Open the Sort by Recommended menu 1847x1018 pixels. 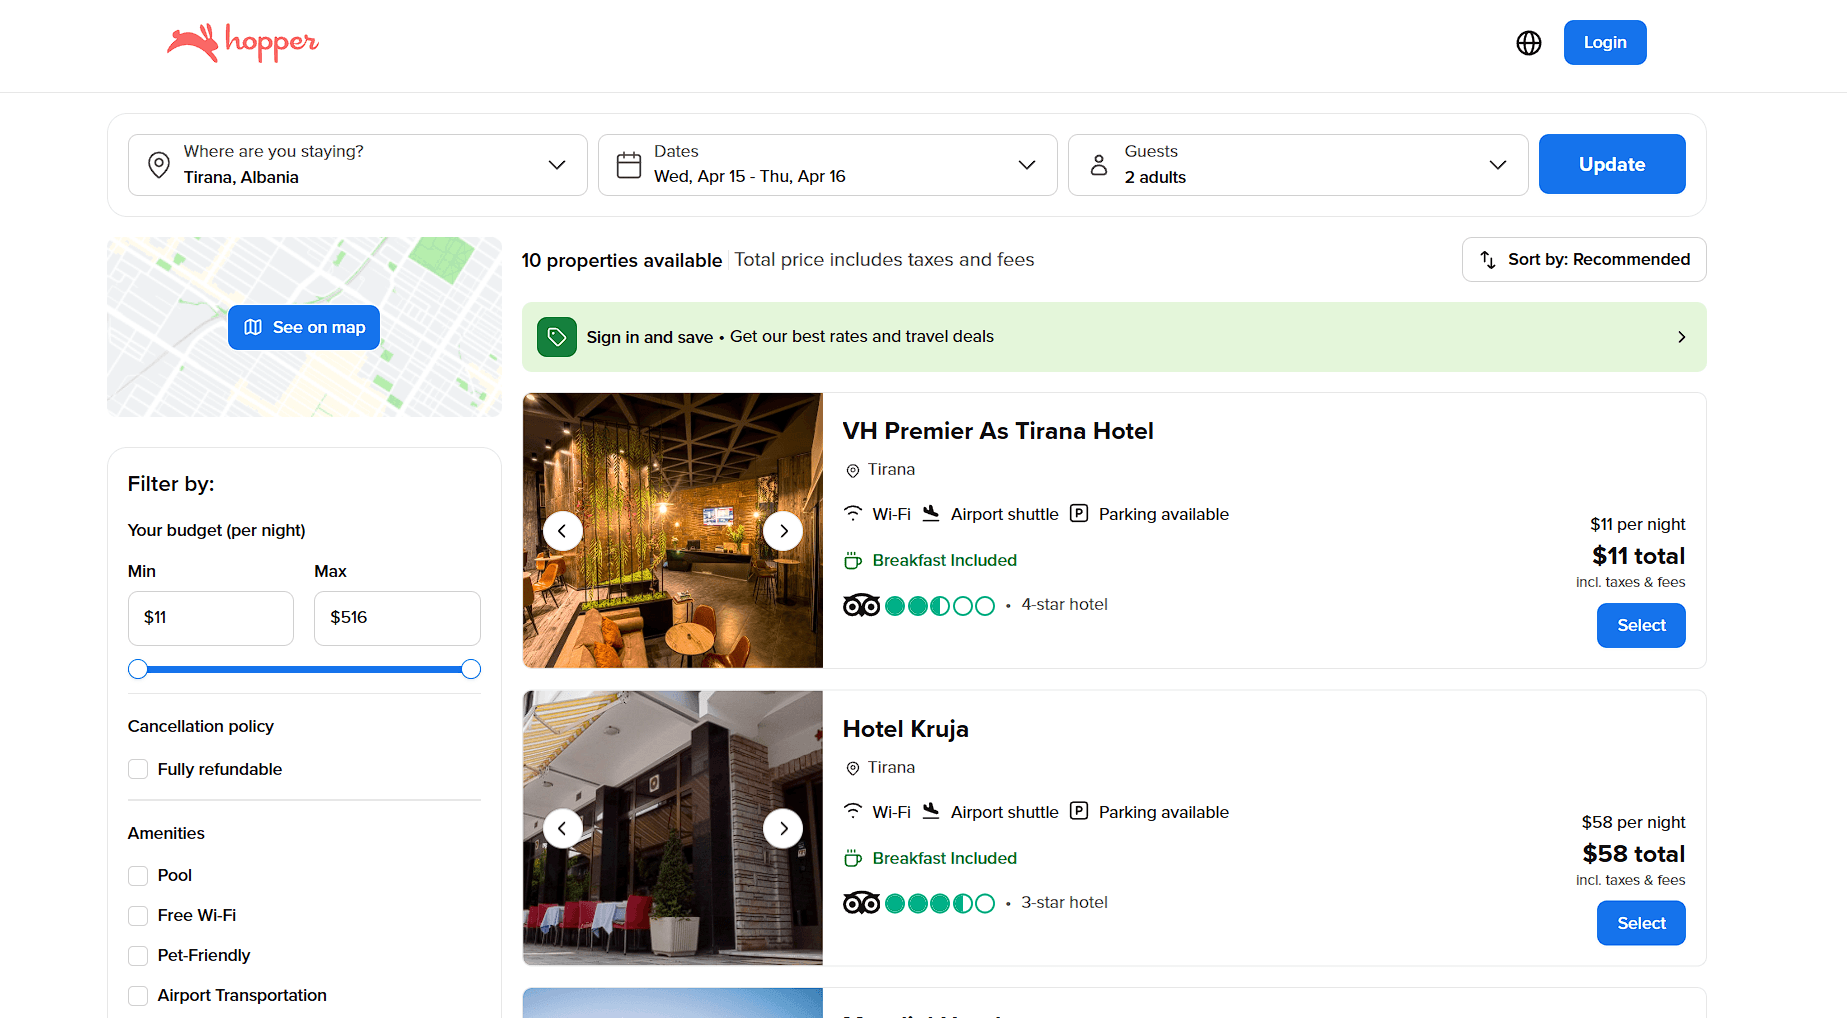tap(1583, 259)
